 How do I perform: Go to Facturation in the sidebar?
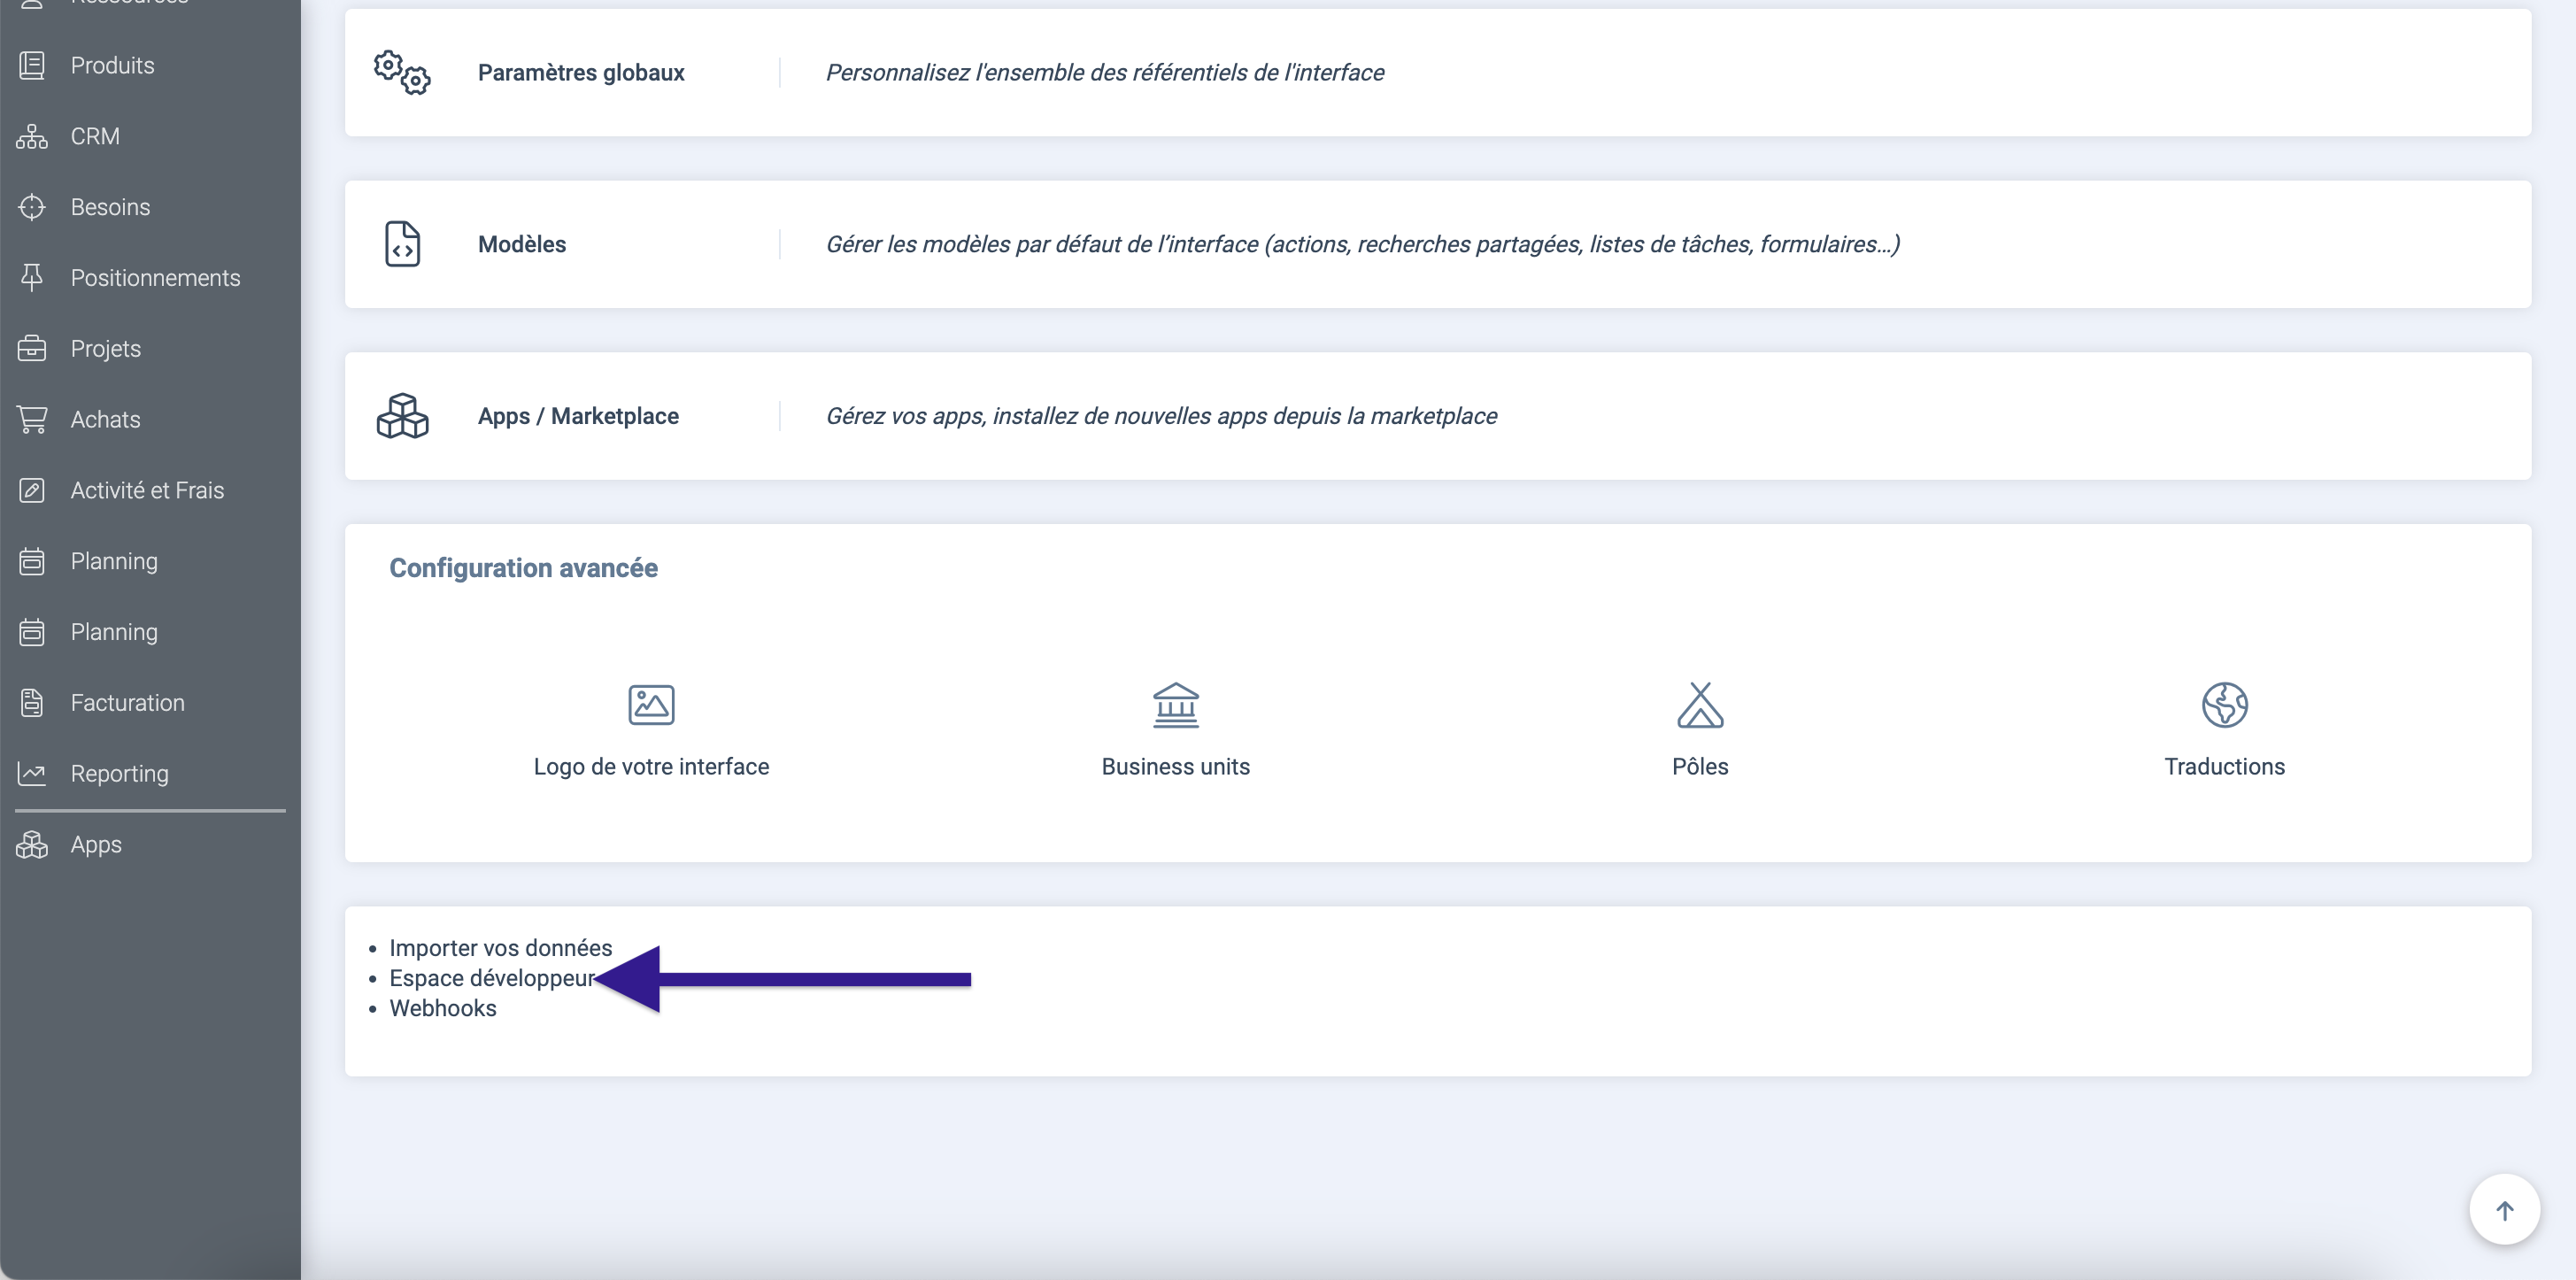click(x=127, y=703)
